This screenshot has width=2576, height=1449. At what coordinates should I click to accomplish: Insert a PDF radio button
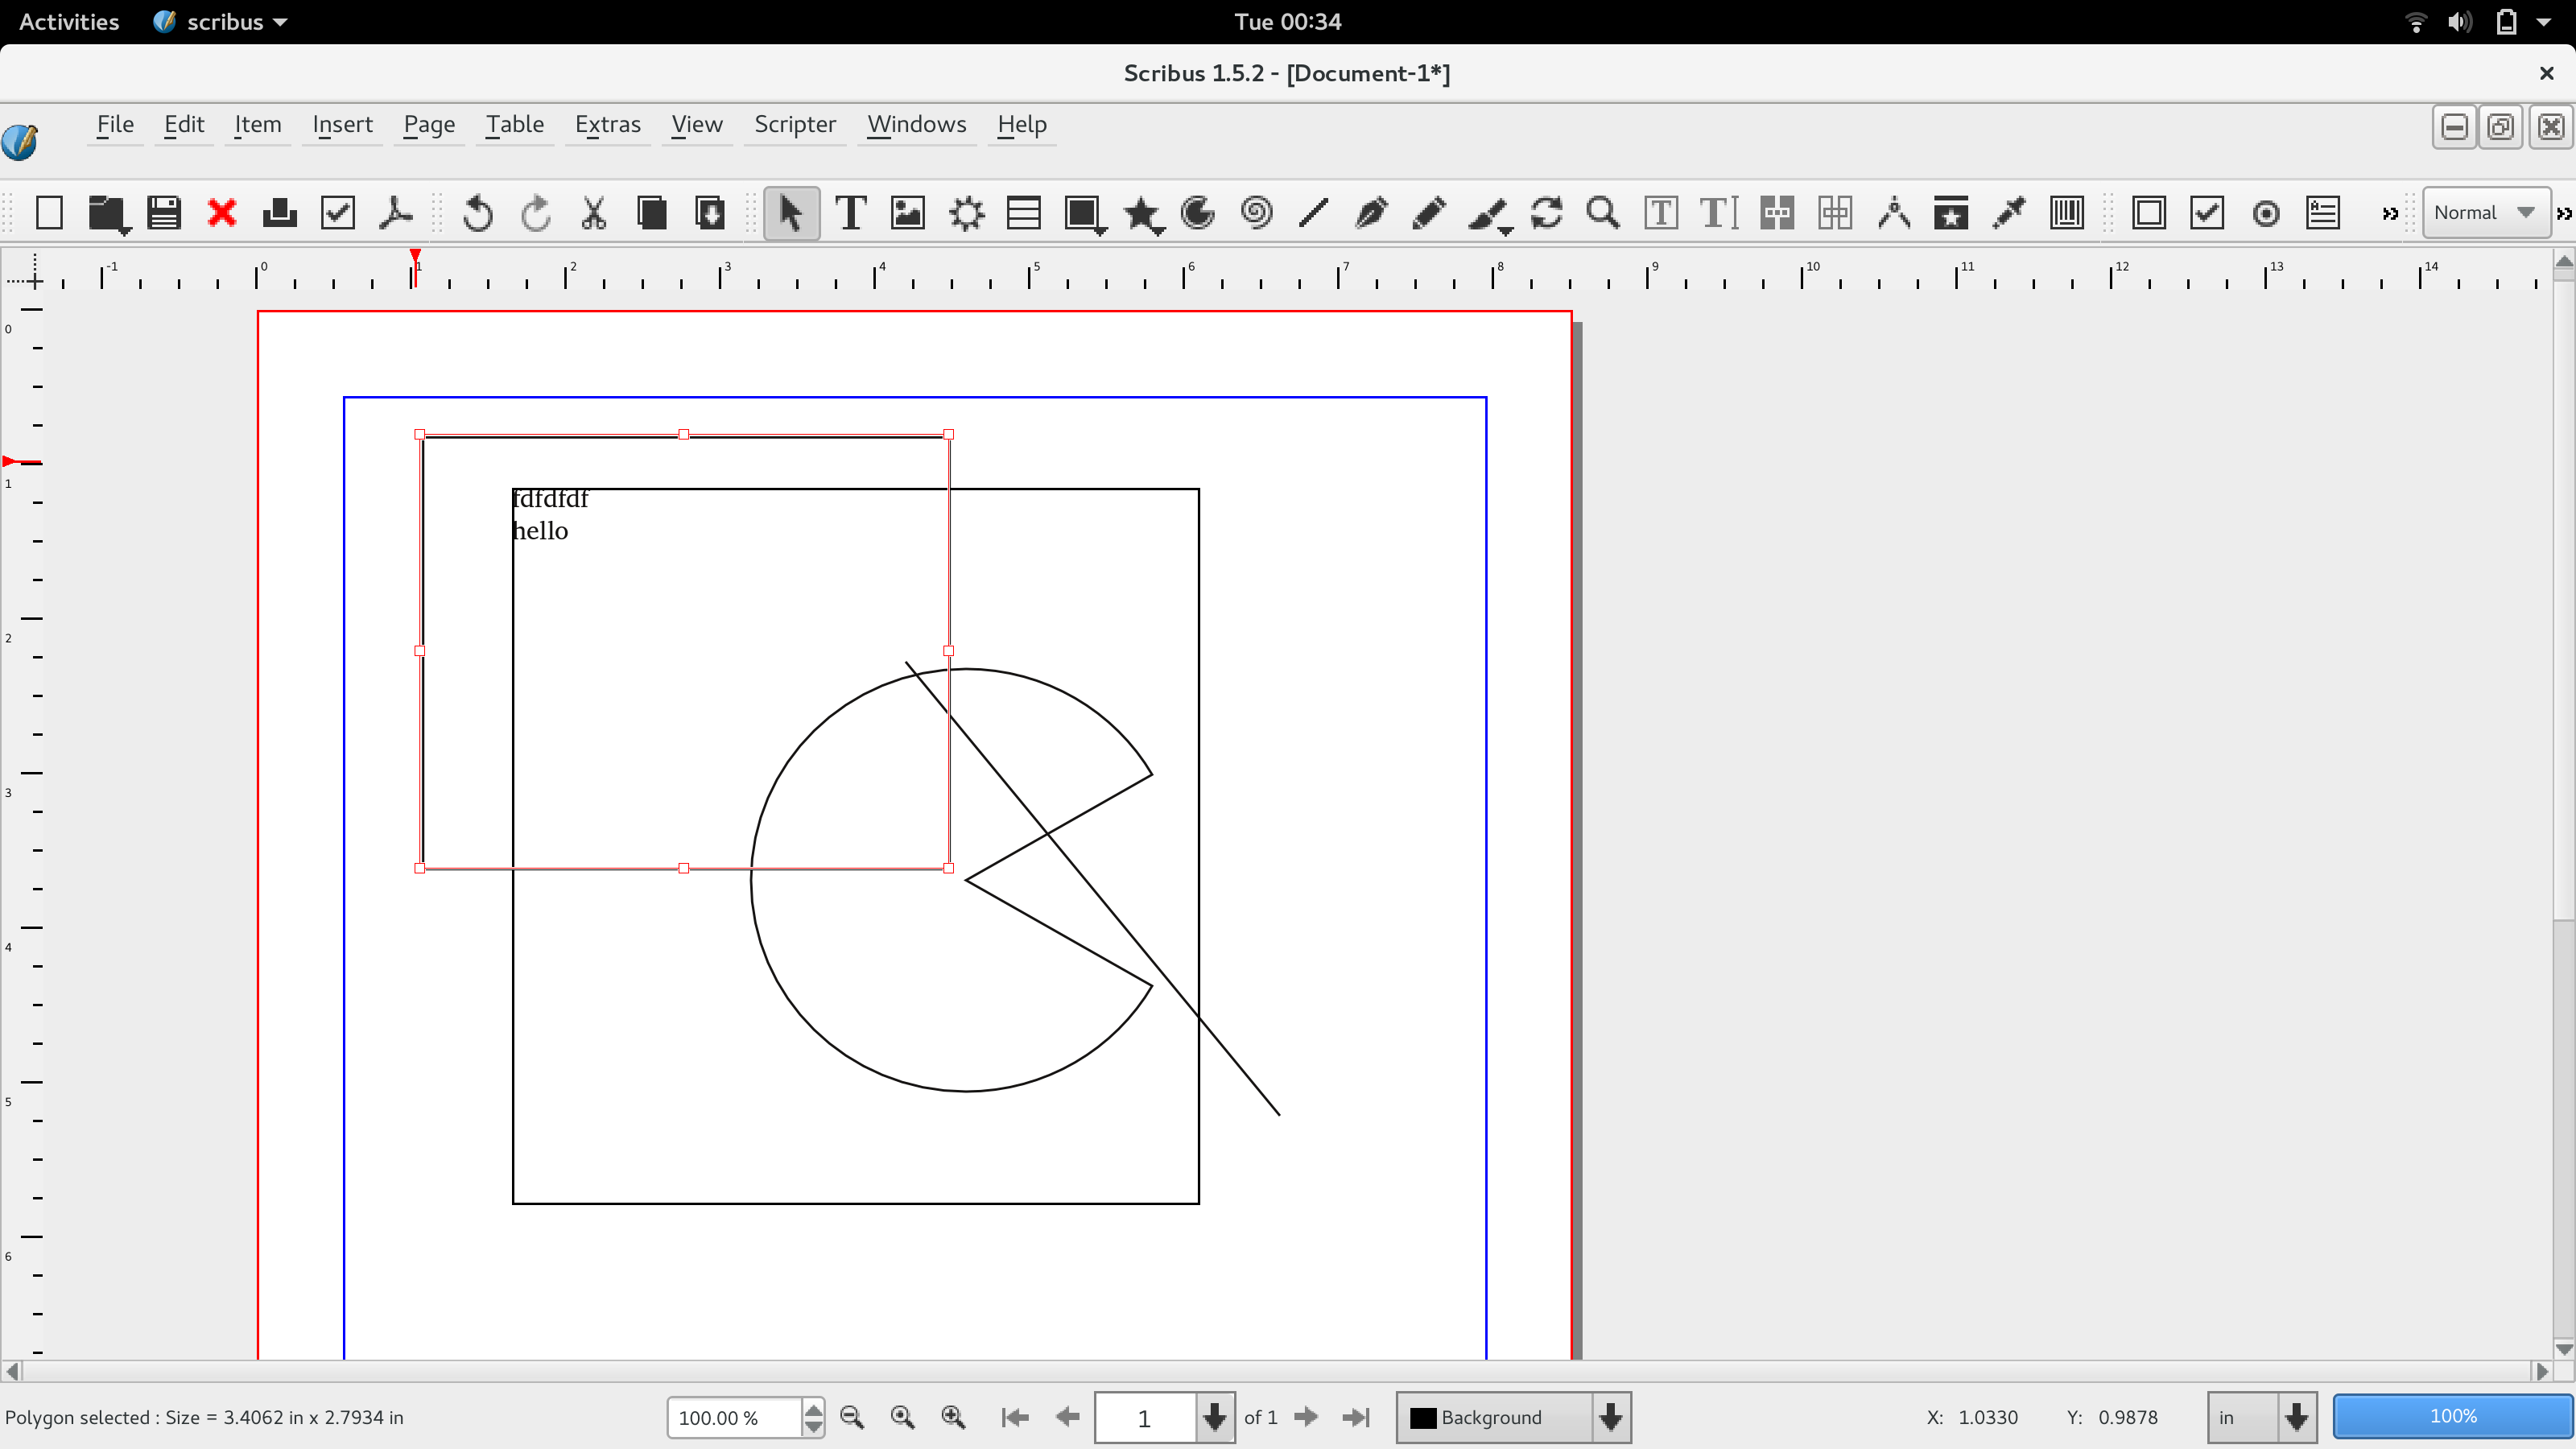pyautogui.click(x=2266, y=213)
